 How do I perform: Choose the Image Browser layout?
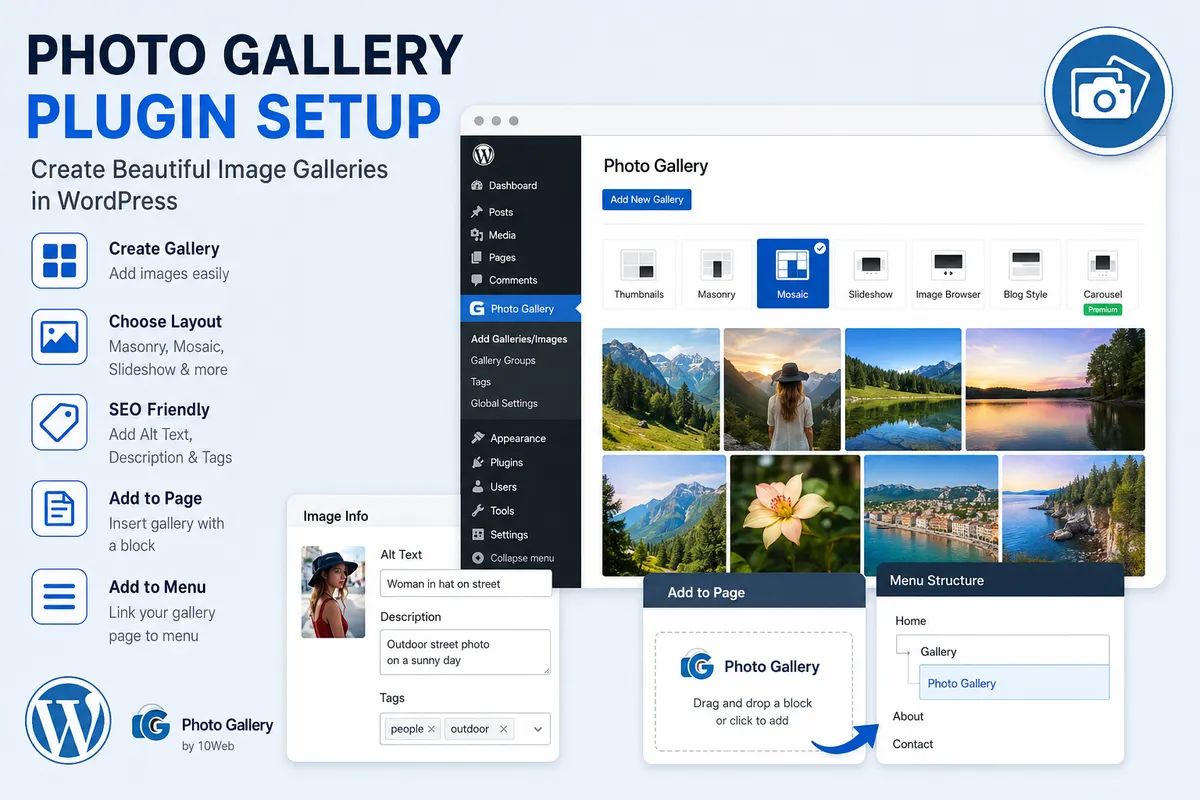(948, 273)
